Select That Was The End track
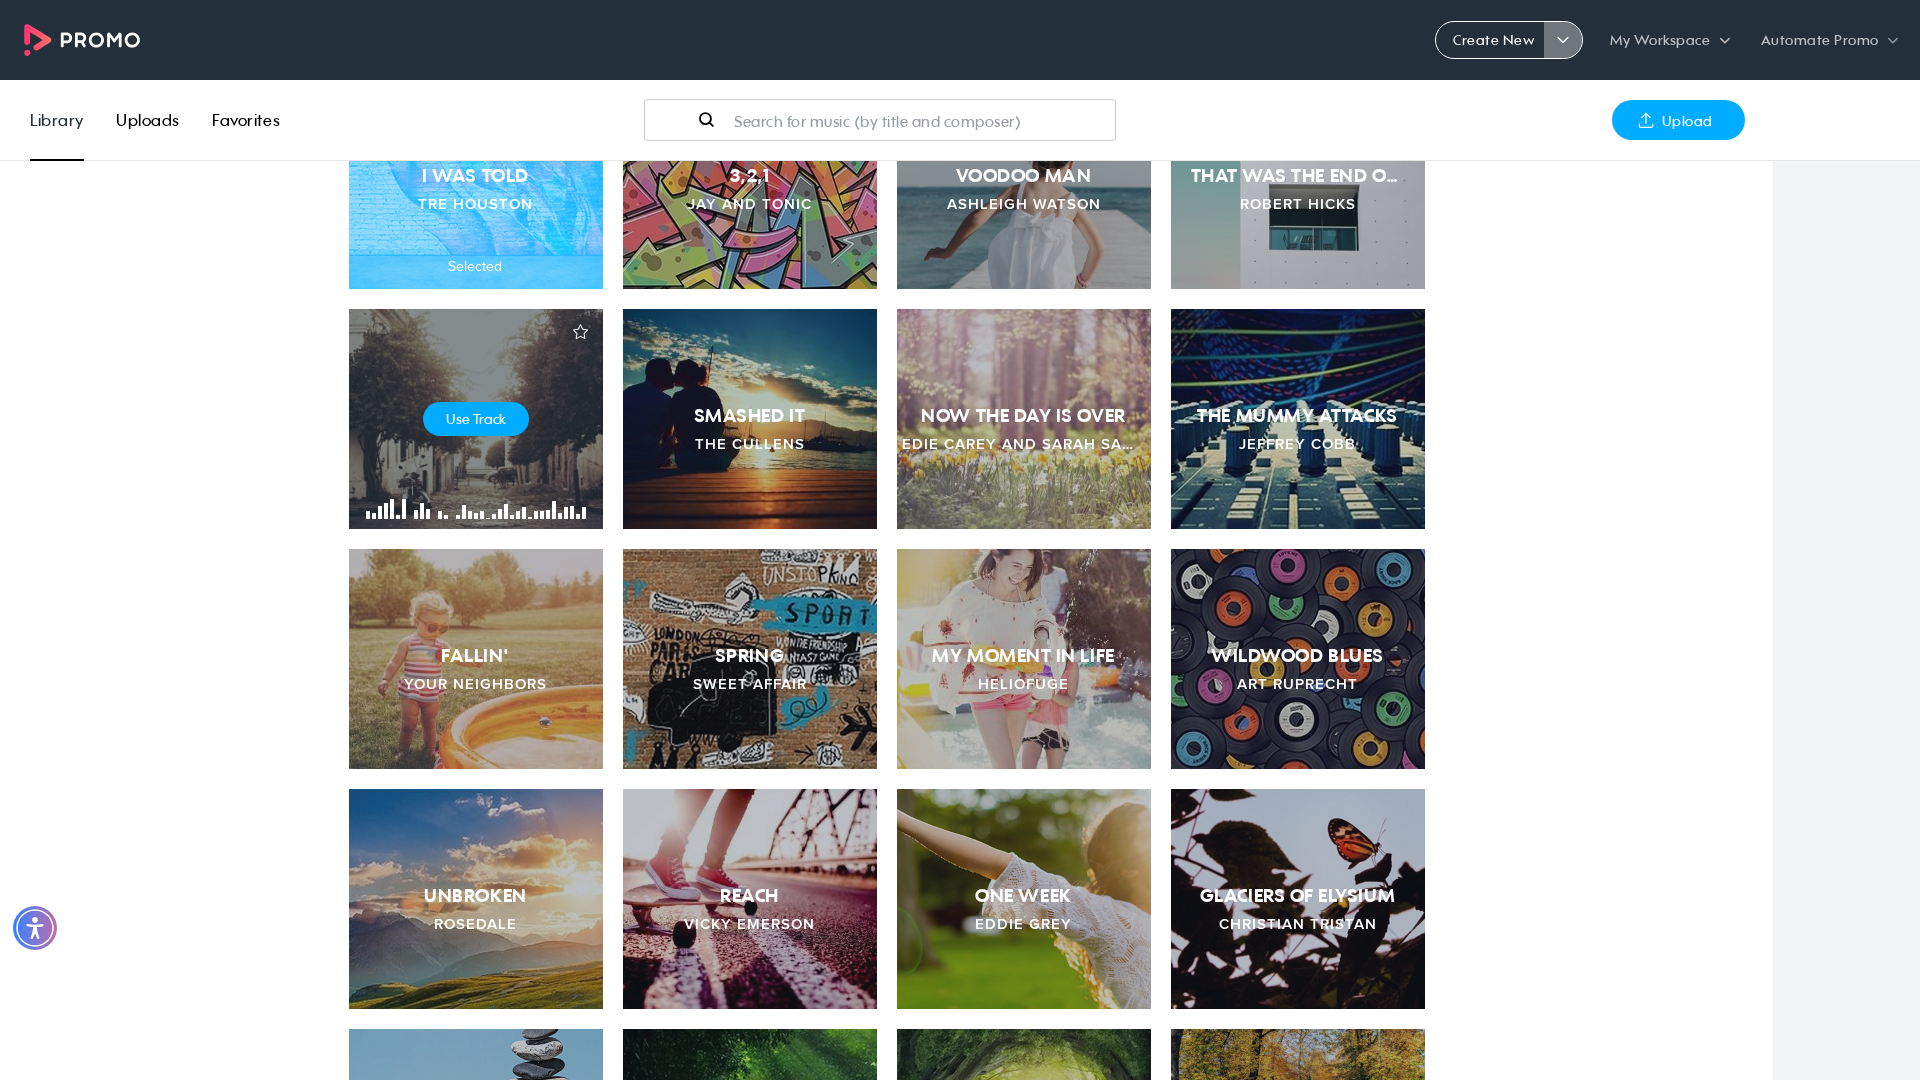 [1298, 224]
